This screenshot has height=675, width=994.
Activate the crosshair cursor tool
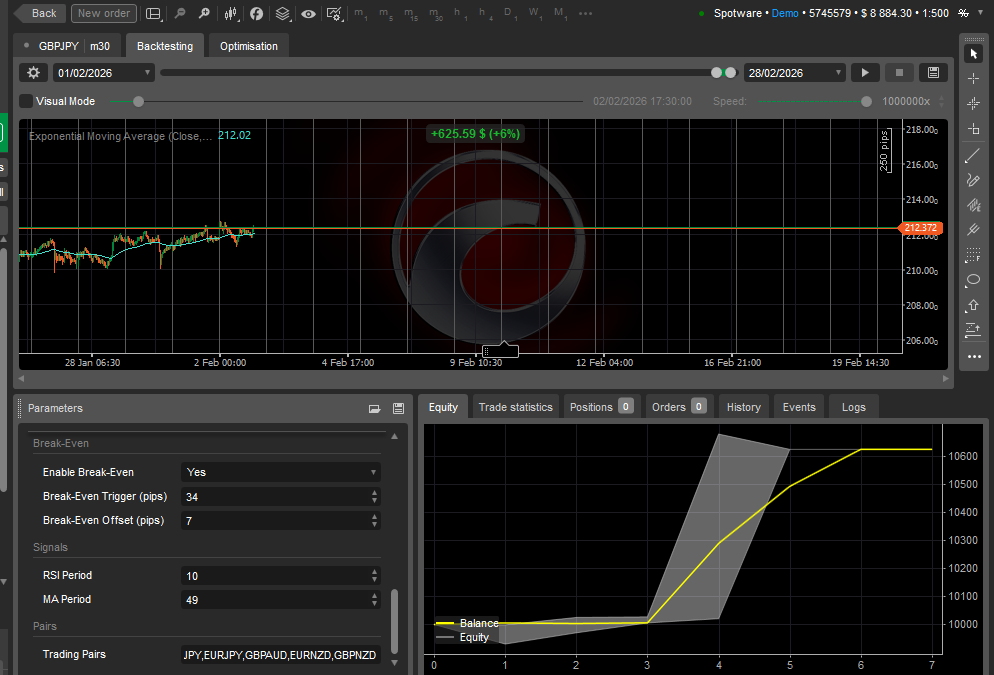(x=974, y=78)
